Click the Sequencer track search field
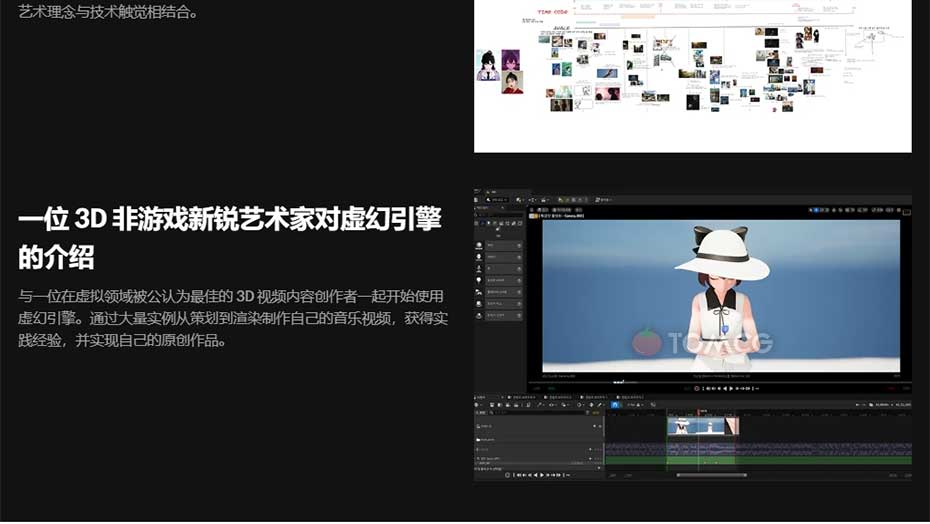930x524 pixels. (540, 412)
